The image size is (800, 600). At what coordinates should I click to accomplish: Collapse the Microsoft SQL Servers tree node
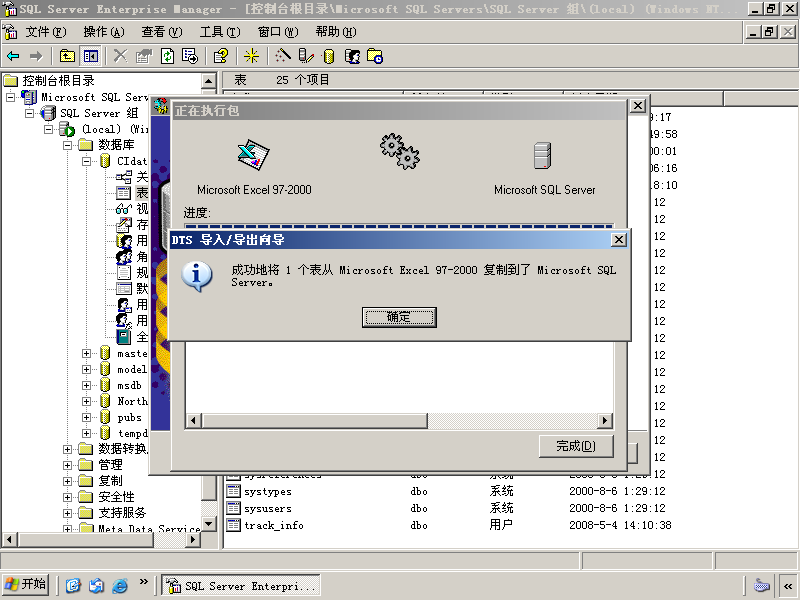(x=11, y=97)
